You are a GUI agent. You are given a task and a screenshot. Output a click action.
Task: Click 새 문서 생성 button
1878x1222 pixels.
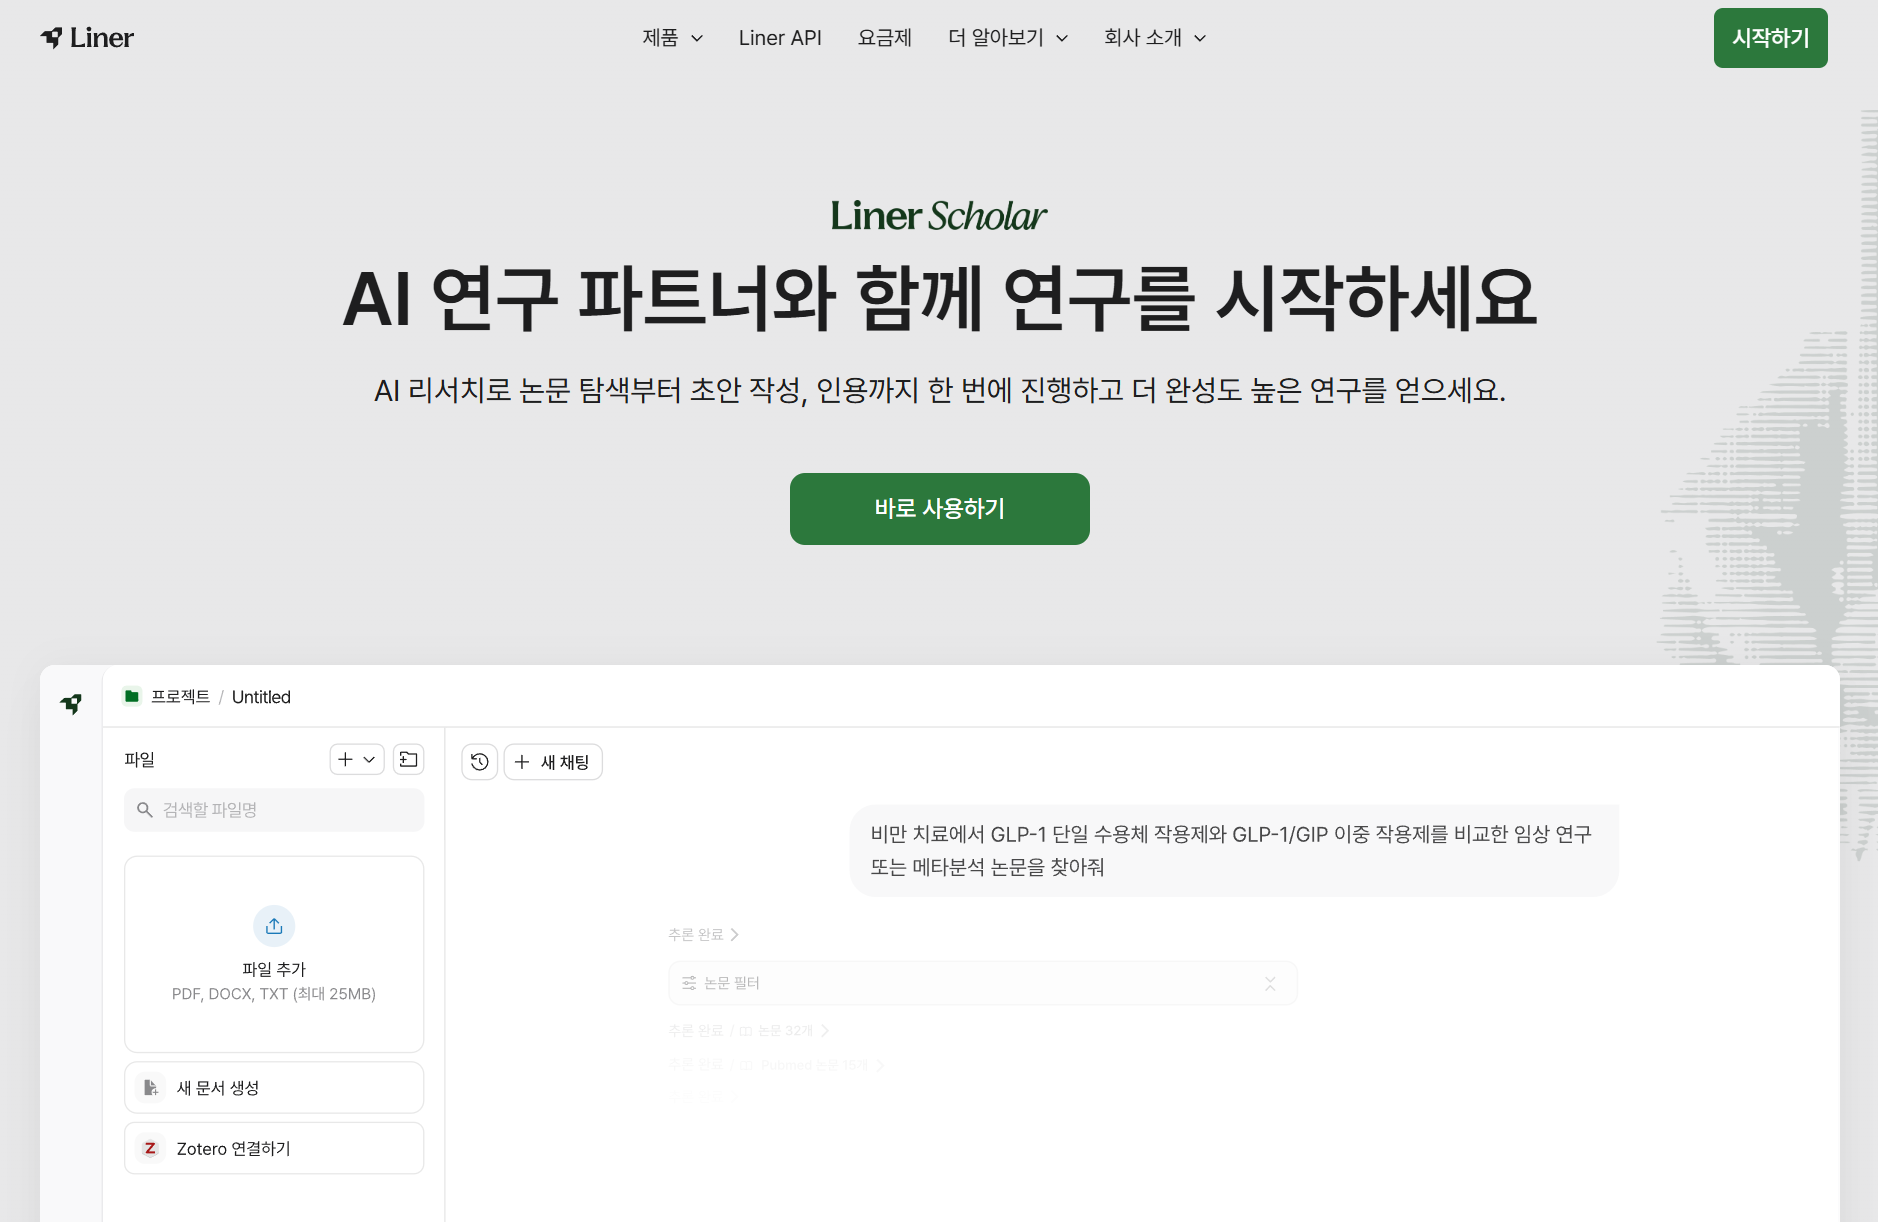coord(274,1087)
